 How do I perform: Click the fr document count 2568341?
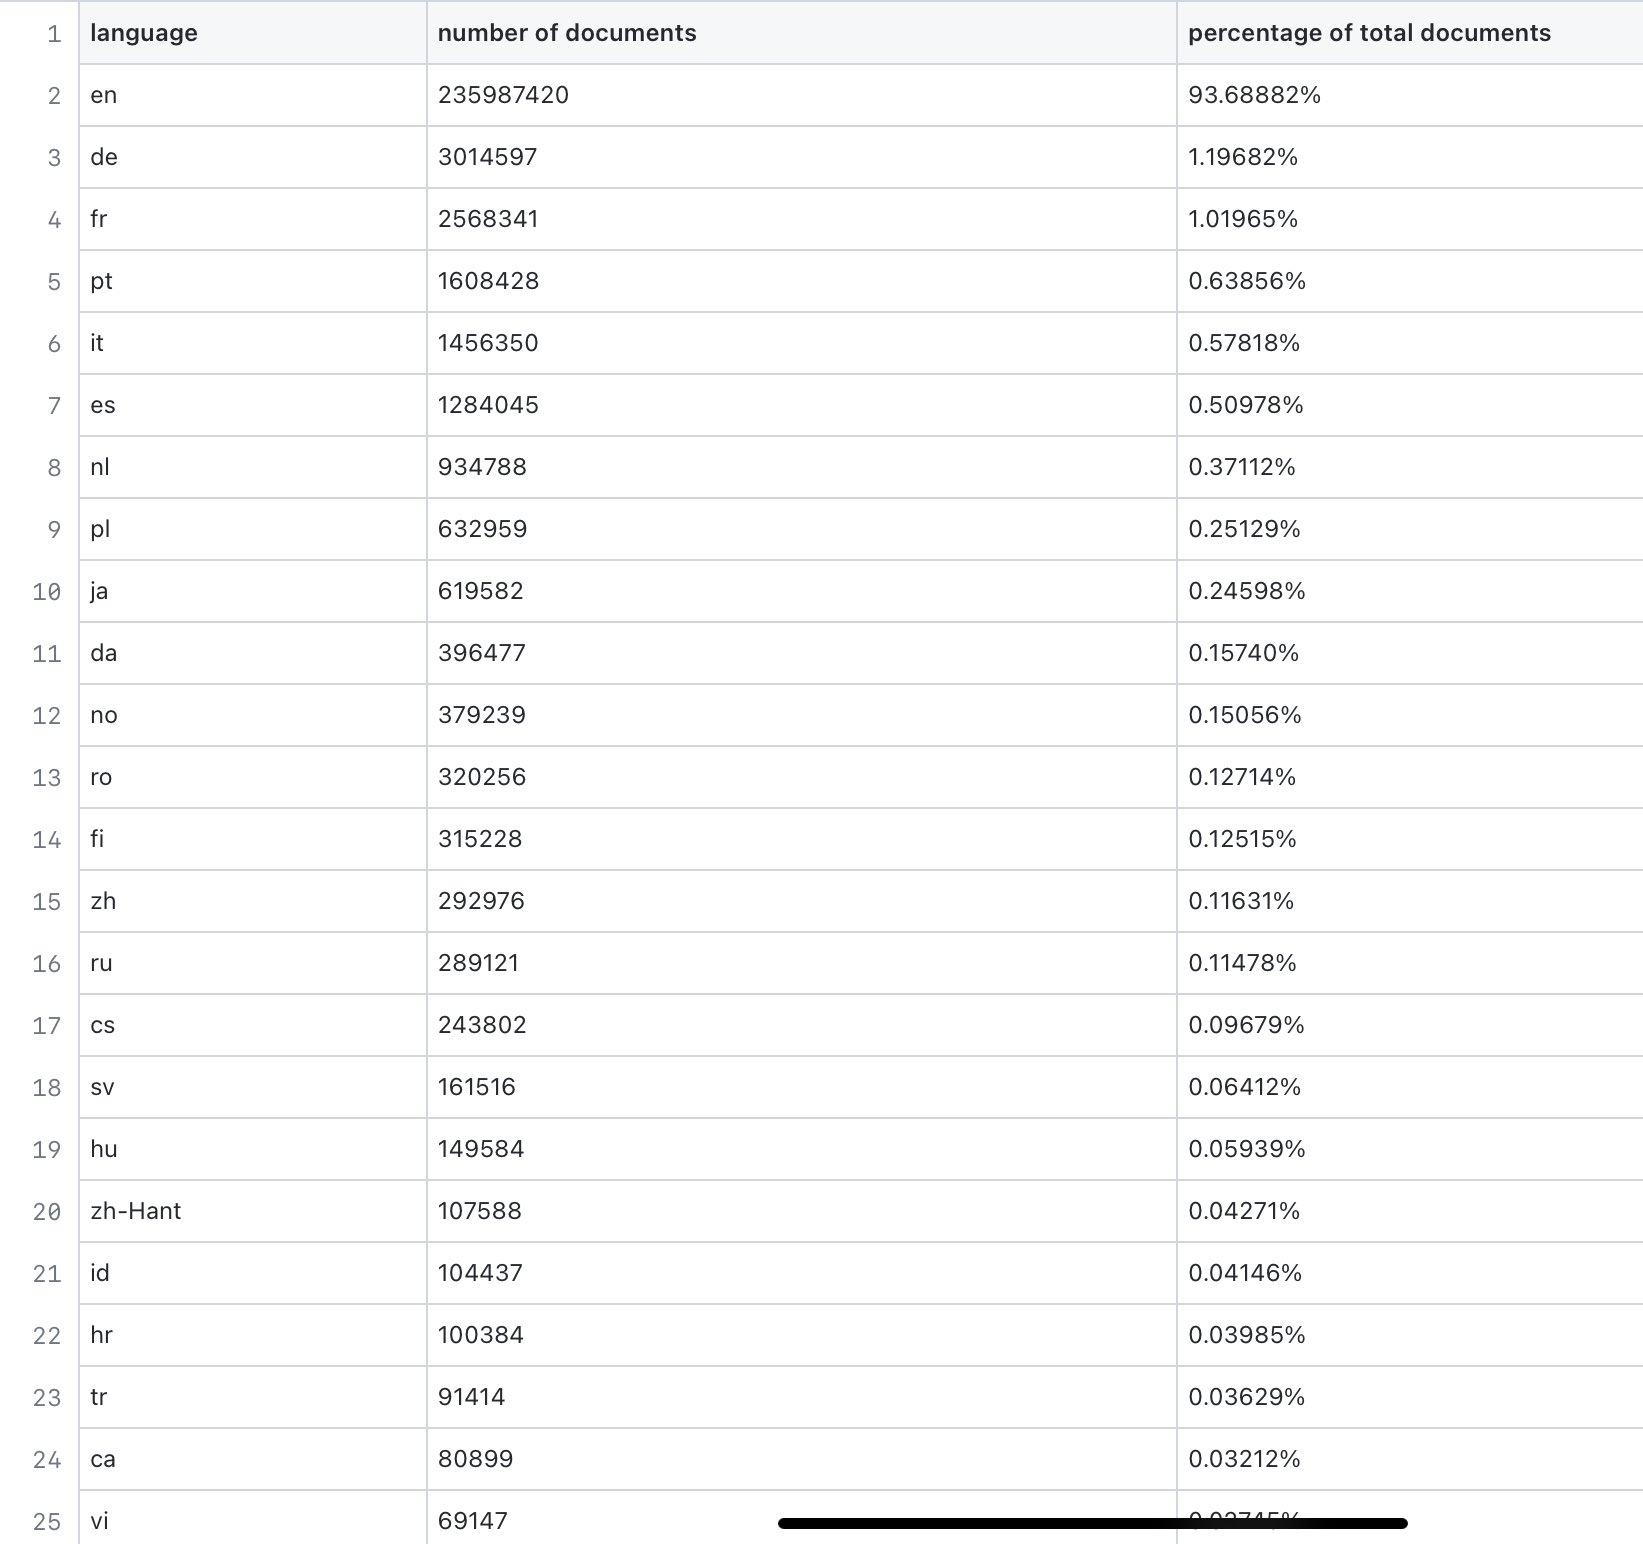[488, 219]
